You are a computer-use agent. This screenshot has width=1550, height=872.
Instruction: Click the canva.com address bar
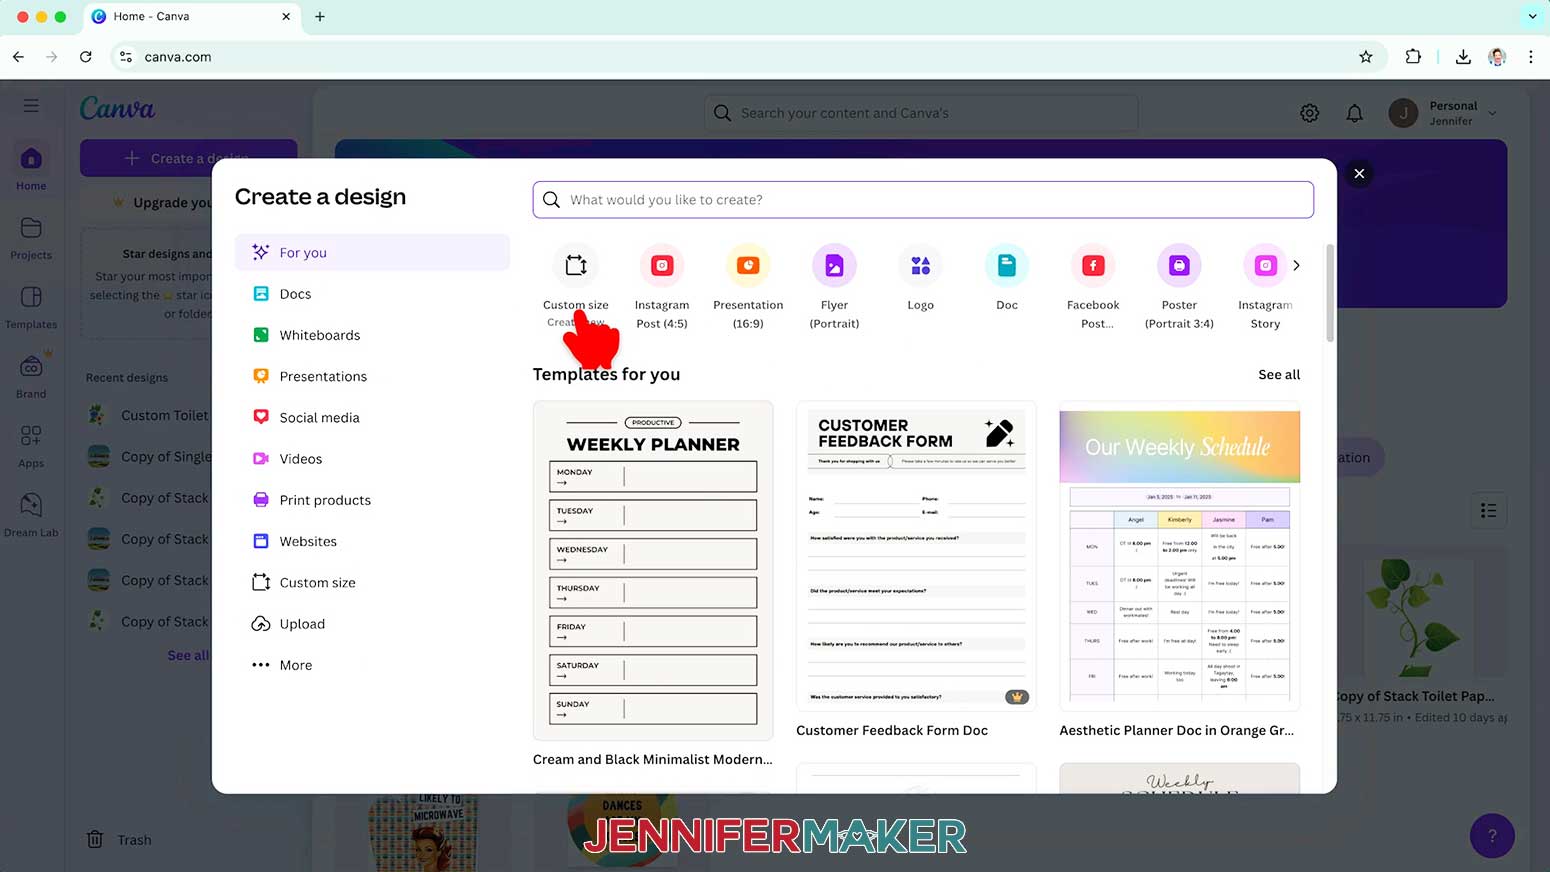coord(750,57)
